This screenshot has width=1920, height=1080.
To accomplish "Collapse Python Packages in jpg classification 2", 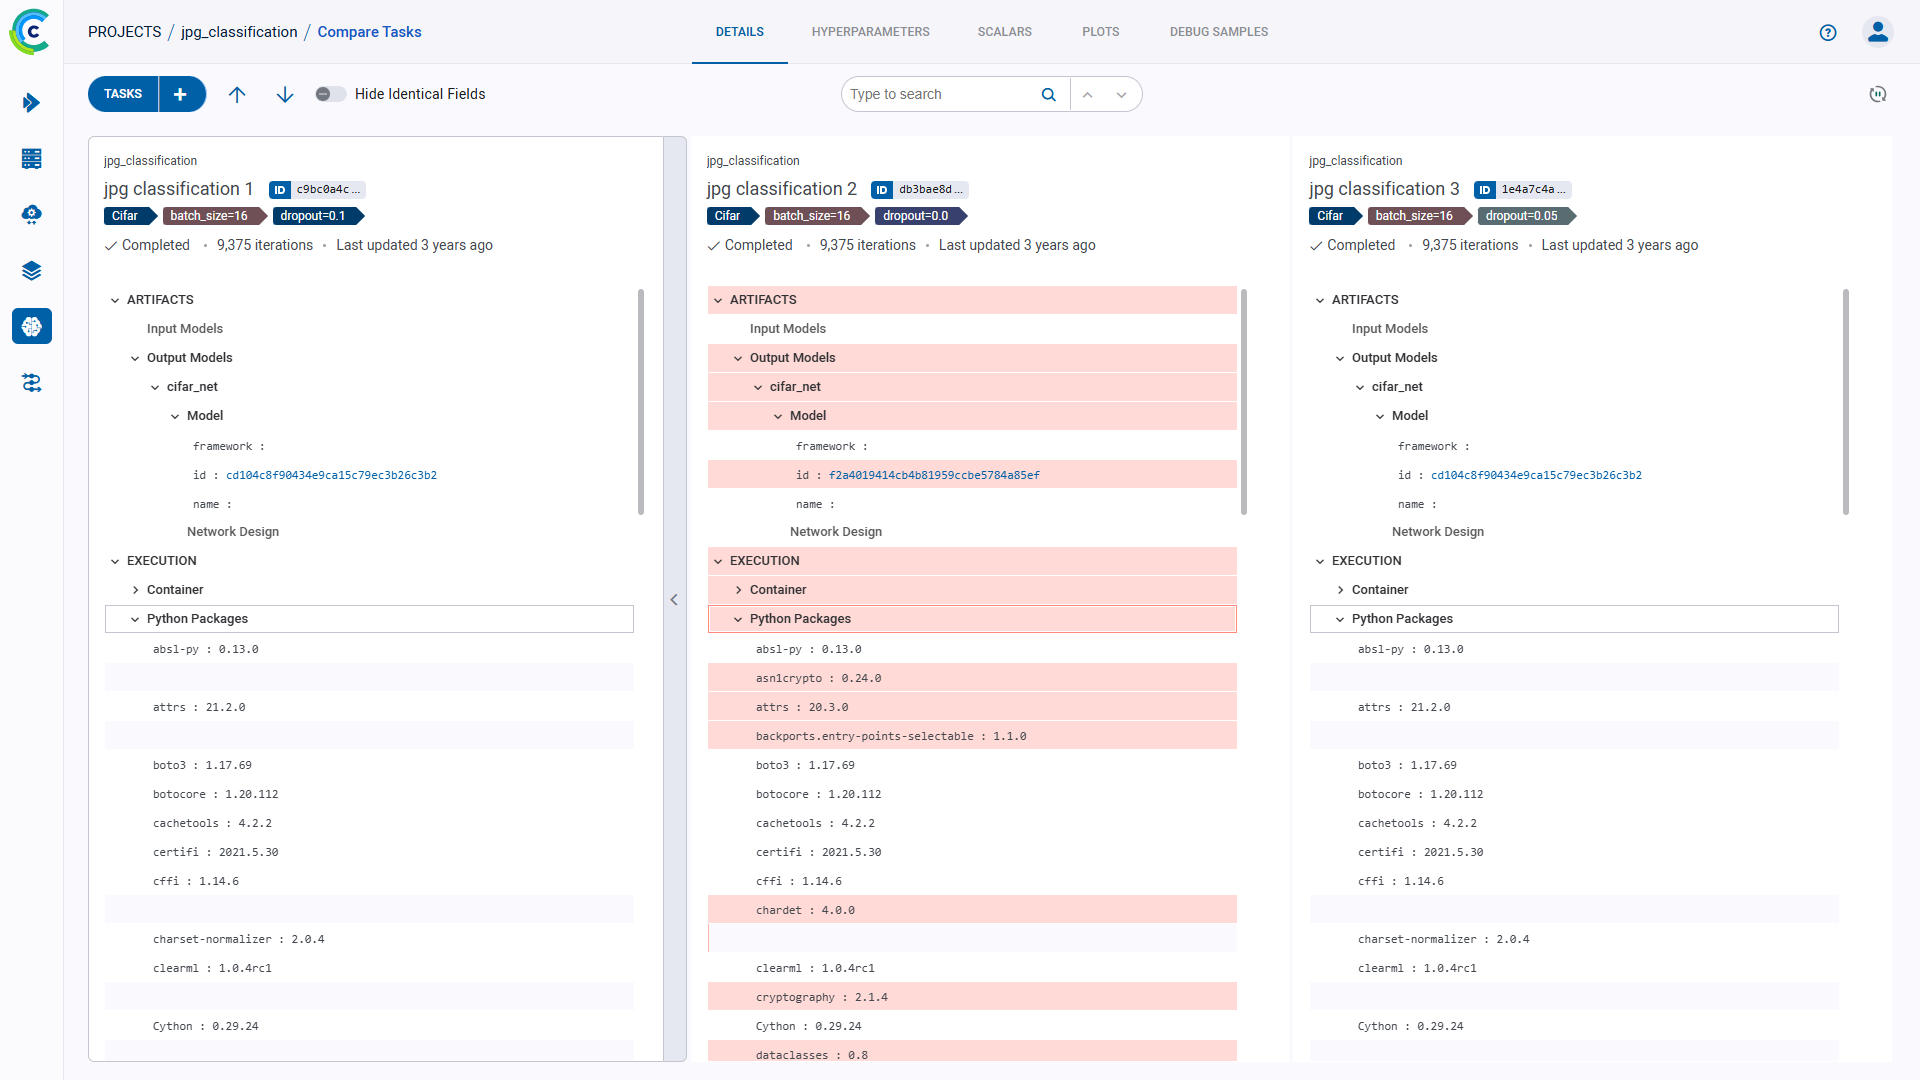I will click(x=736, y=618).
